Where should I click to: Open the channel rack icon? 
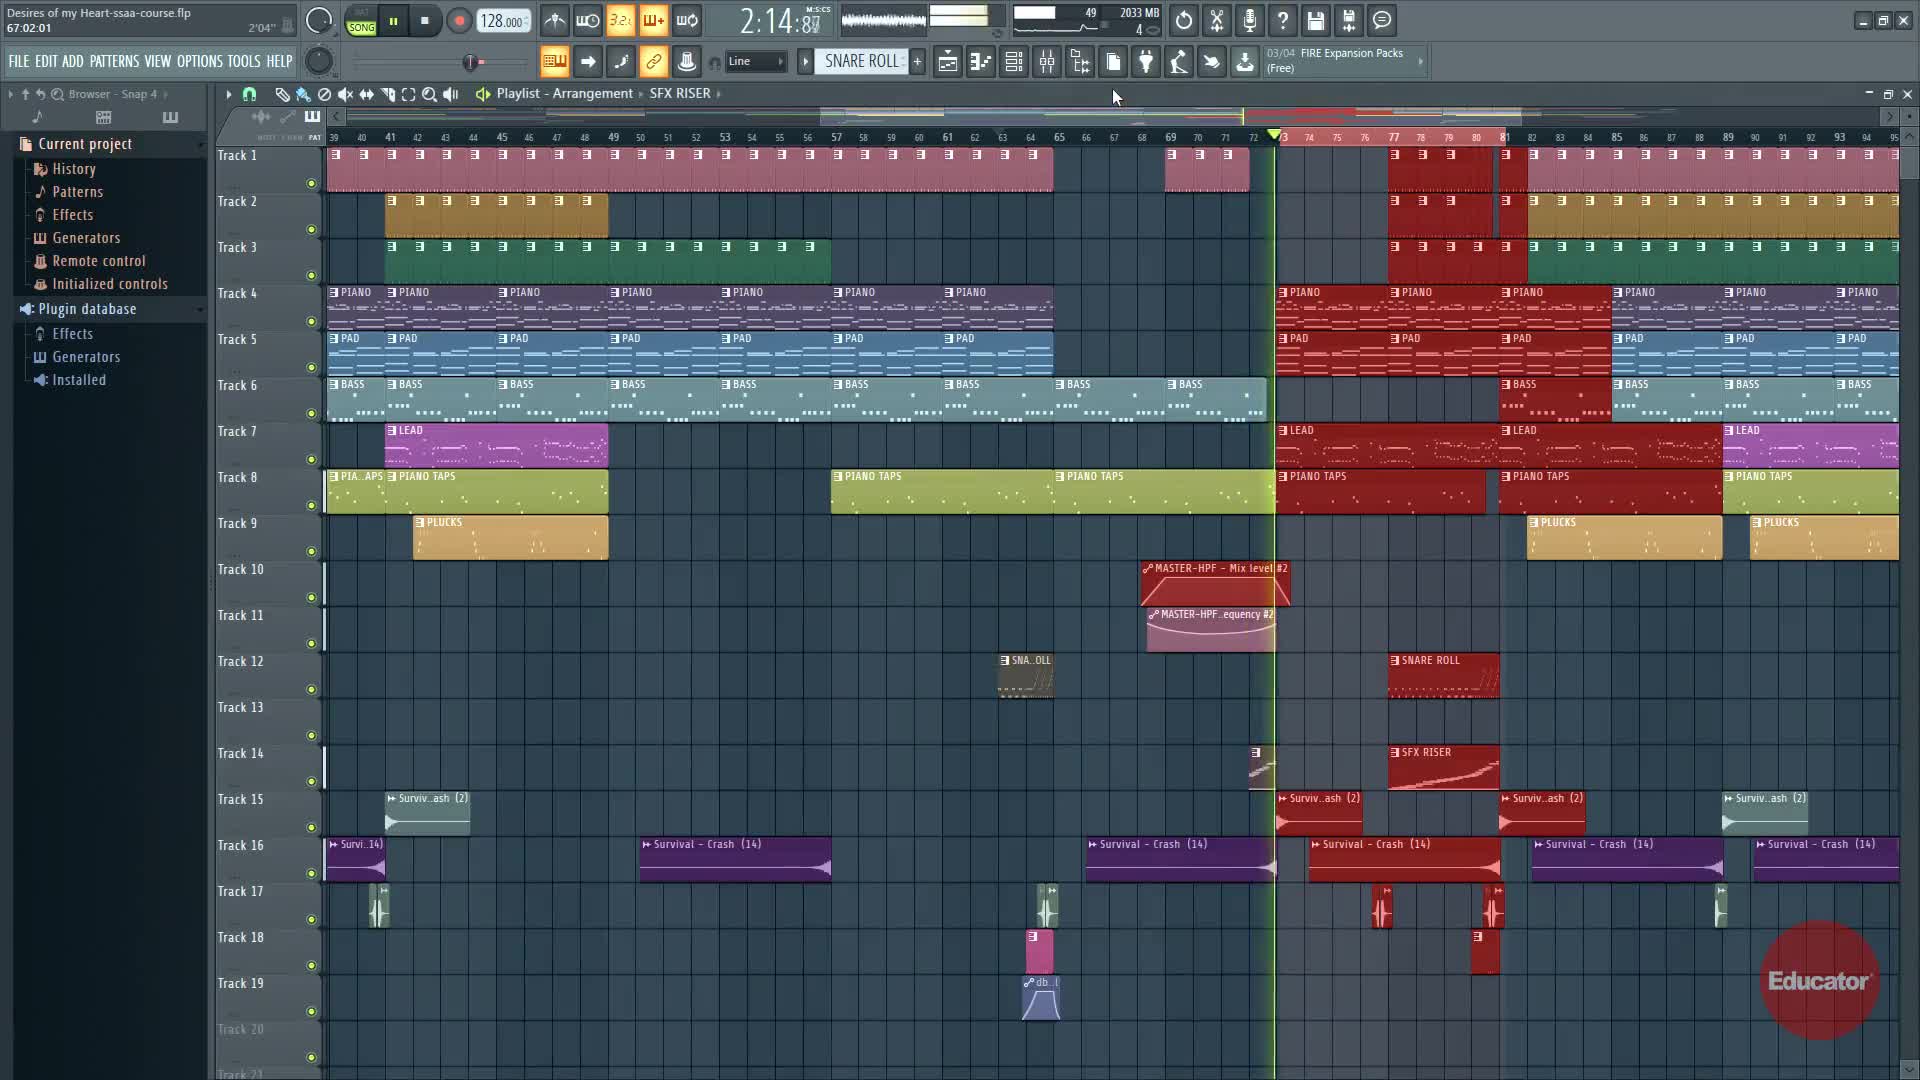[1013, 62]
